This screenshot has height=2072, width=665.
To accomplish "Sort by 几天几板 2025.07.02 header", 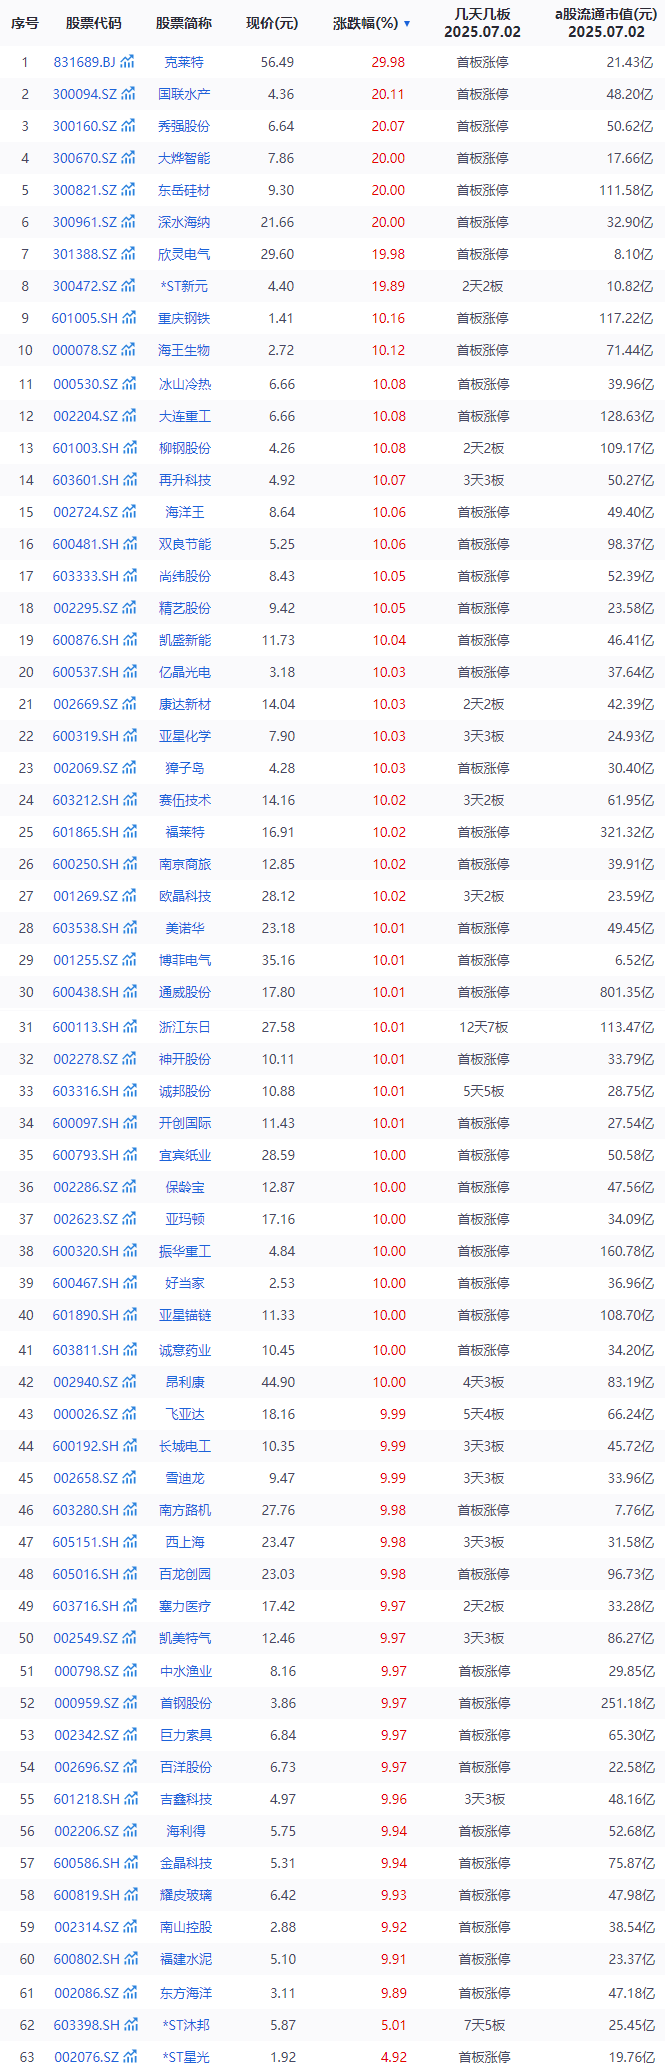I will coord(483,23).
